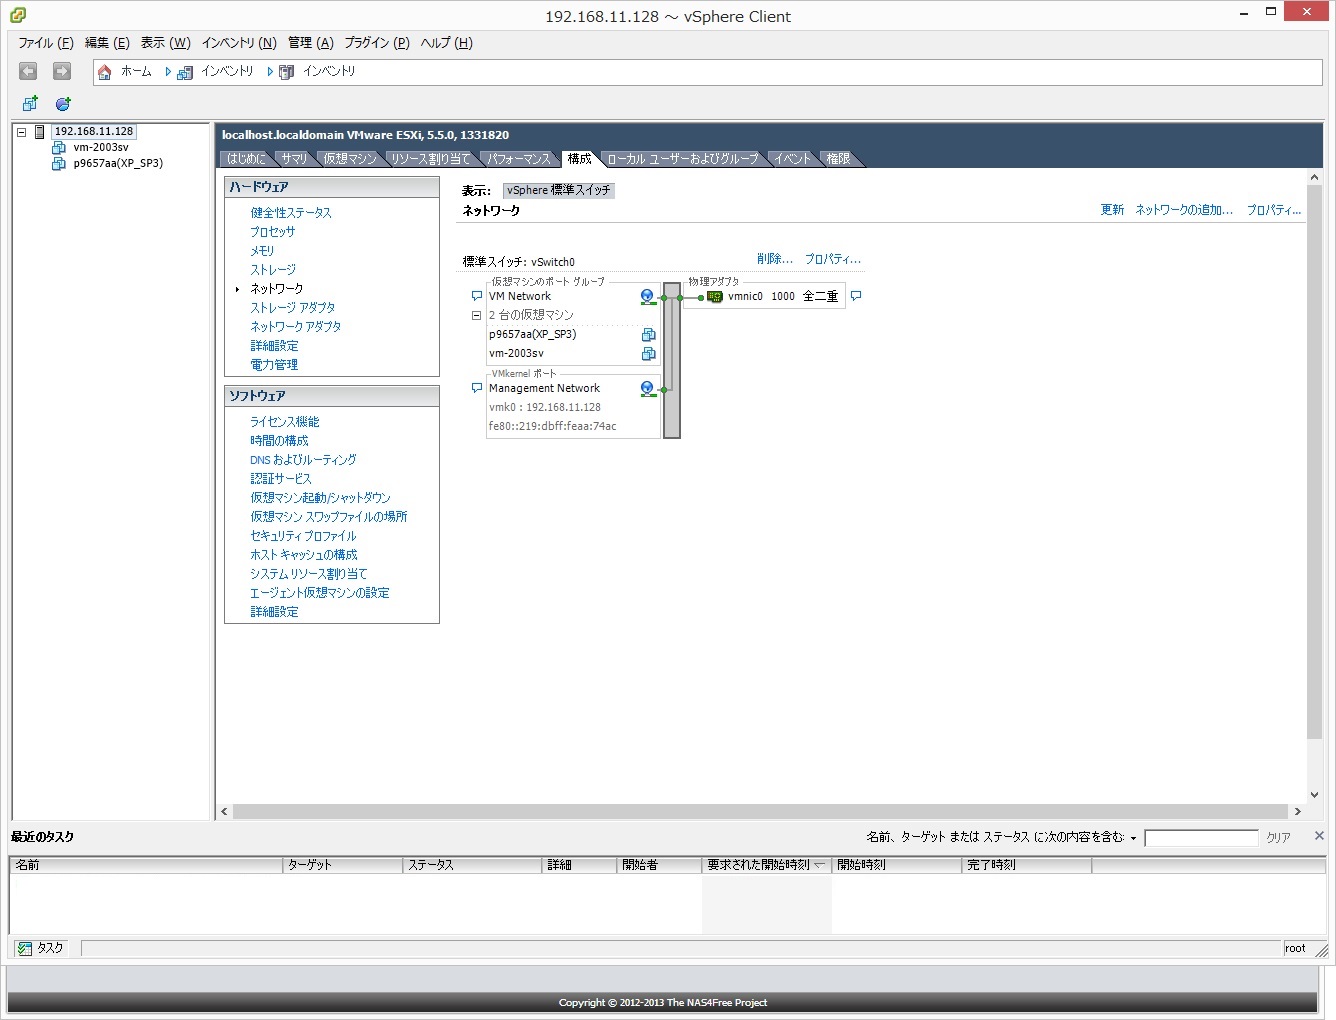Click the 更新 link in network view
Screen dimensions: 1336x1020
(1112, 210)
